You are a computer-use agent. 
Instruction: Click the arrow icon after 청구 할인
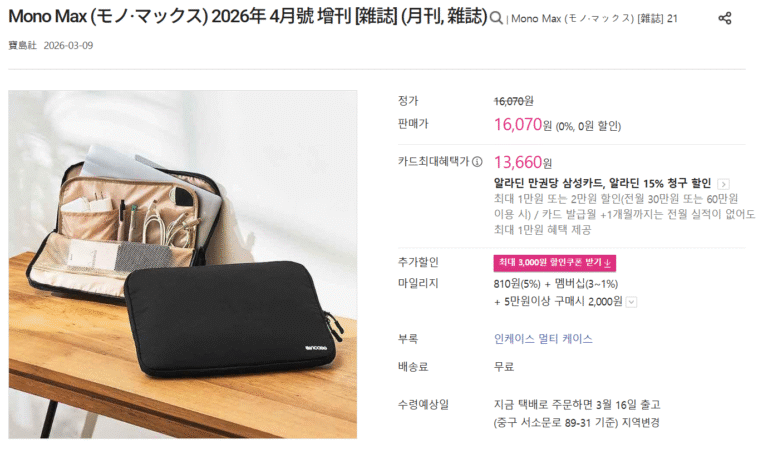(x=723, y=184)
